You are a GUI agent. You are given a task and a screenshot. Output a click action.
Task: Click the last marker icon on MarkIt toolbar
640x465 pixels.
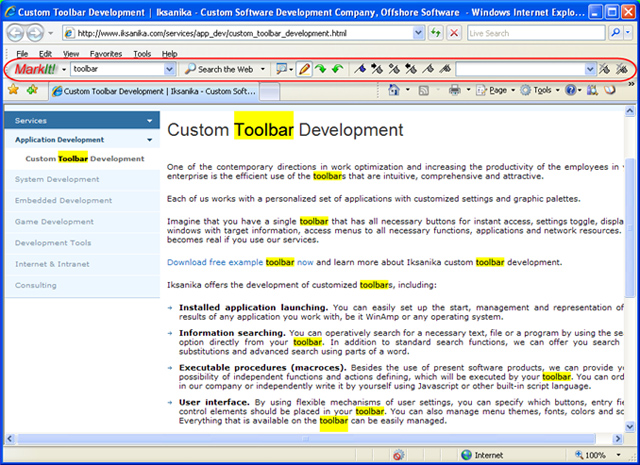622,69
